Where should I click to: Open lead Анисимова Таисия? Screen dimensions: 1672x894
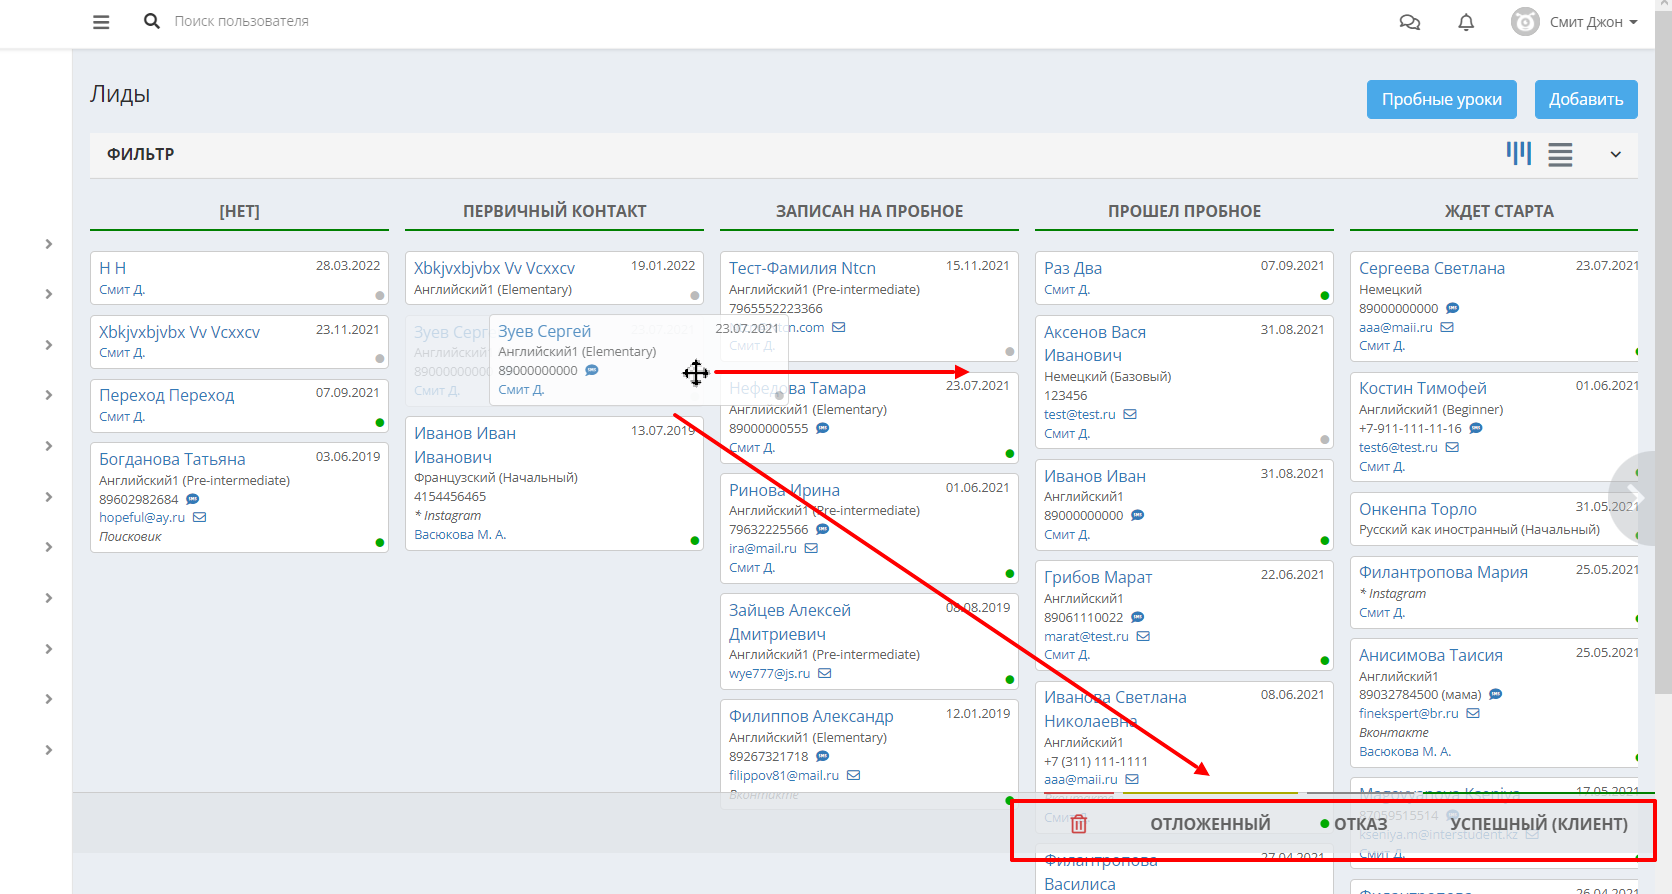click(1431, 655)
